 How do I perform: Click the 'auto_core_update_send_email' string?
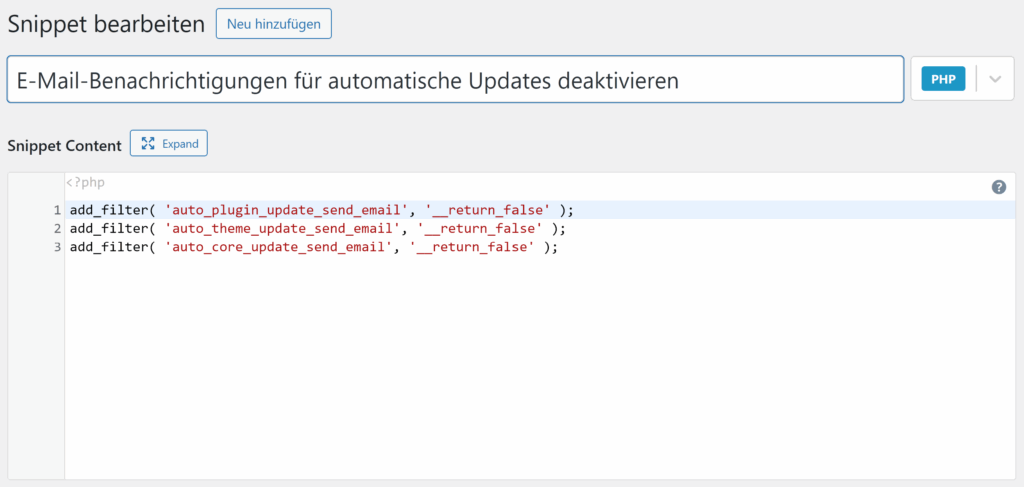[279, 247]
